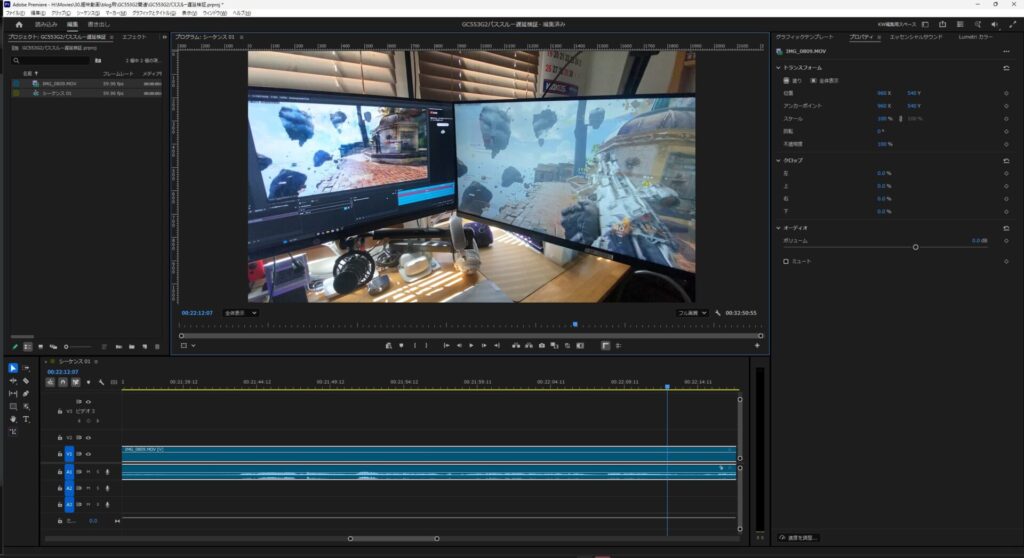Select the IMG_0809.MOV clip on the V1 track
This screenshot has width=1024, height=558.
click(400, 453)
